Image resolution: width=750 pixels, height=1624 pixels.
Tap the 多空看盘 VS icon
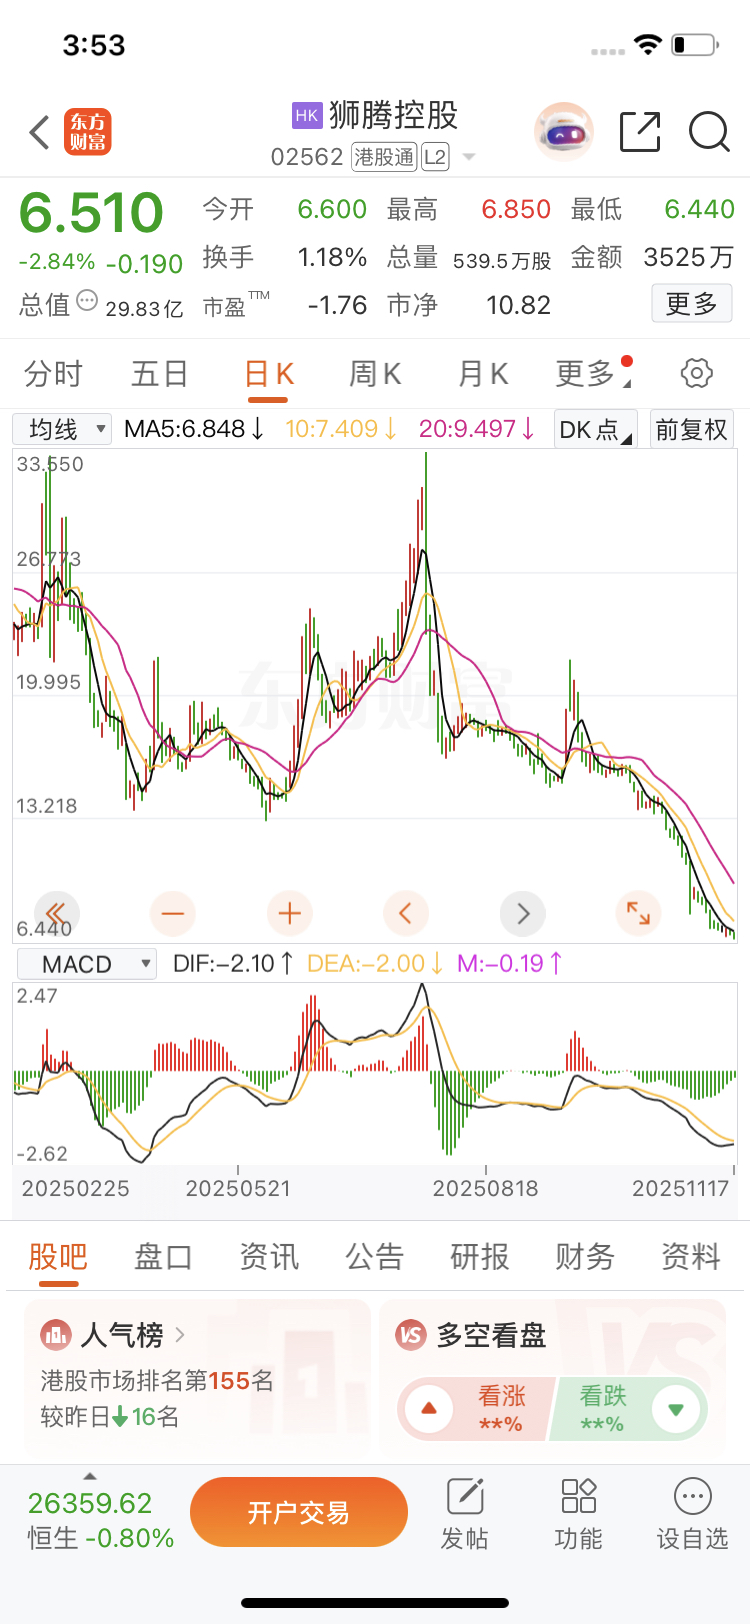[x=411, y=1335]
